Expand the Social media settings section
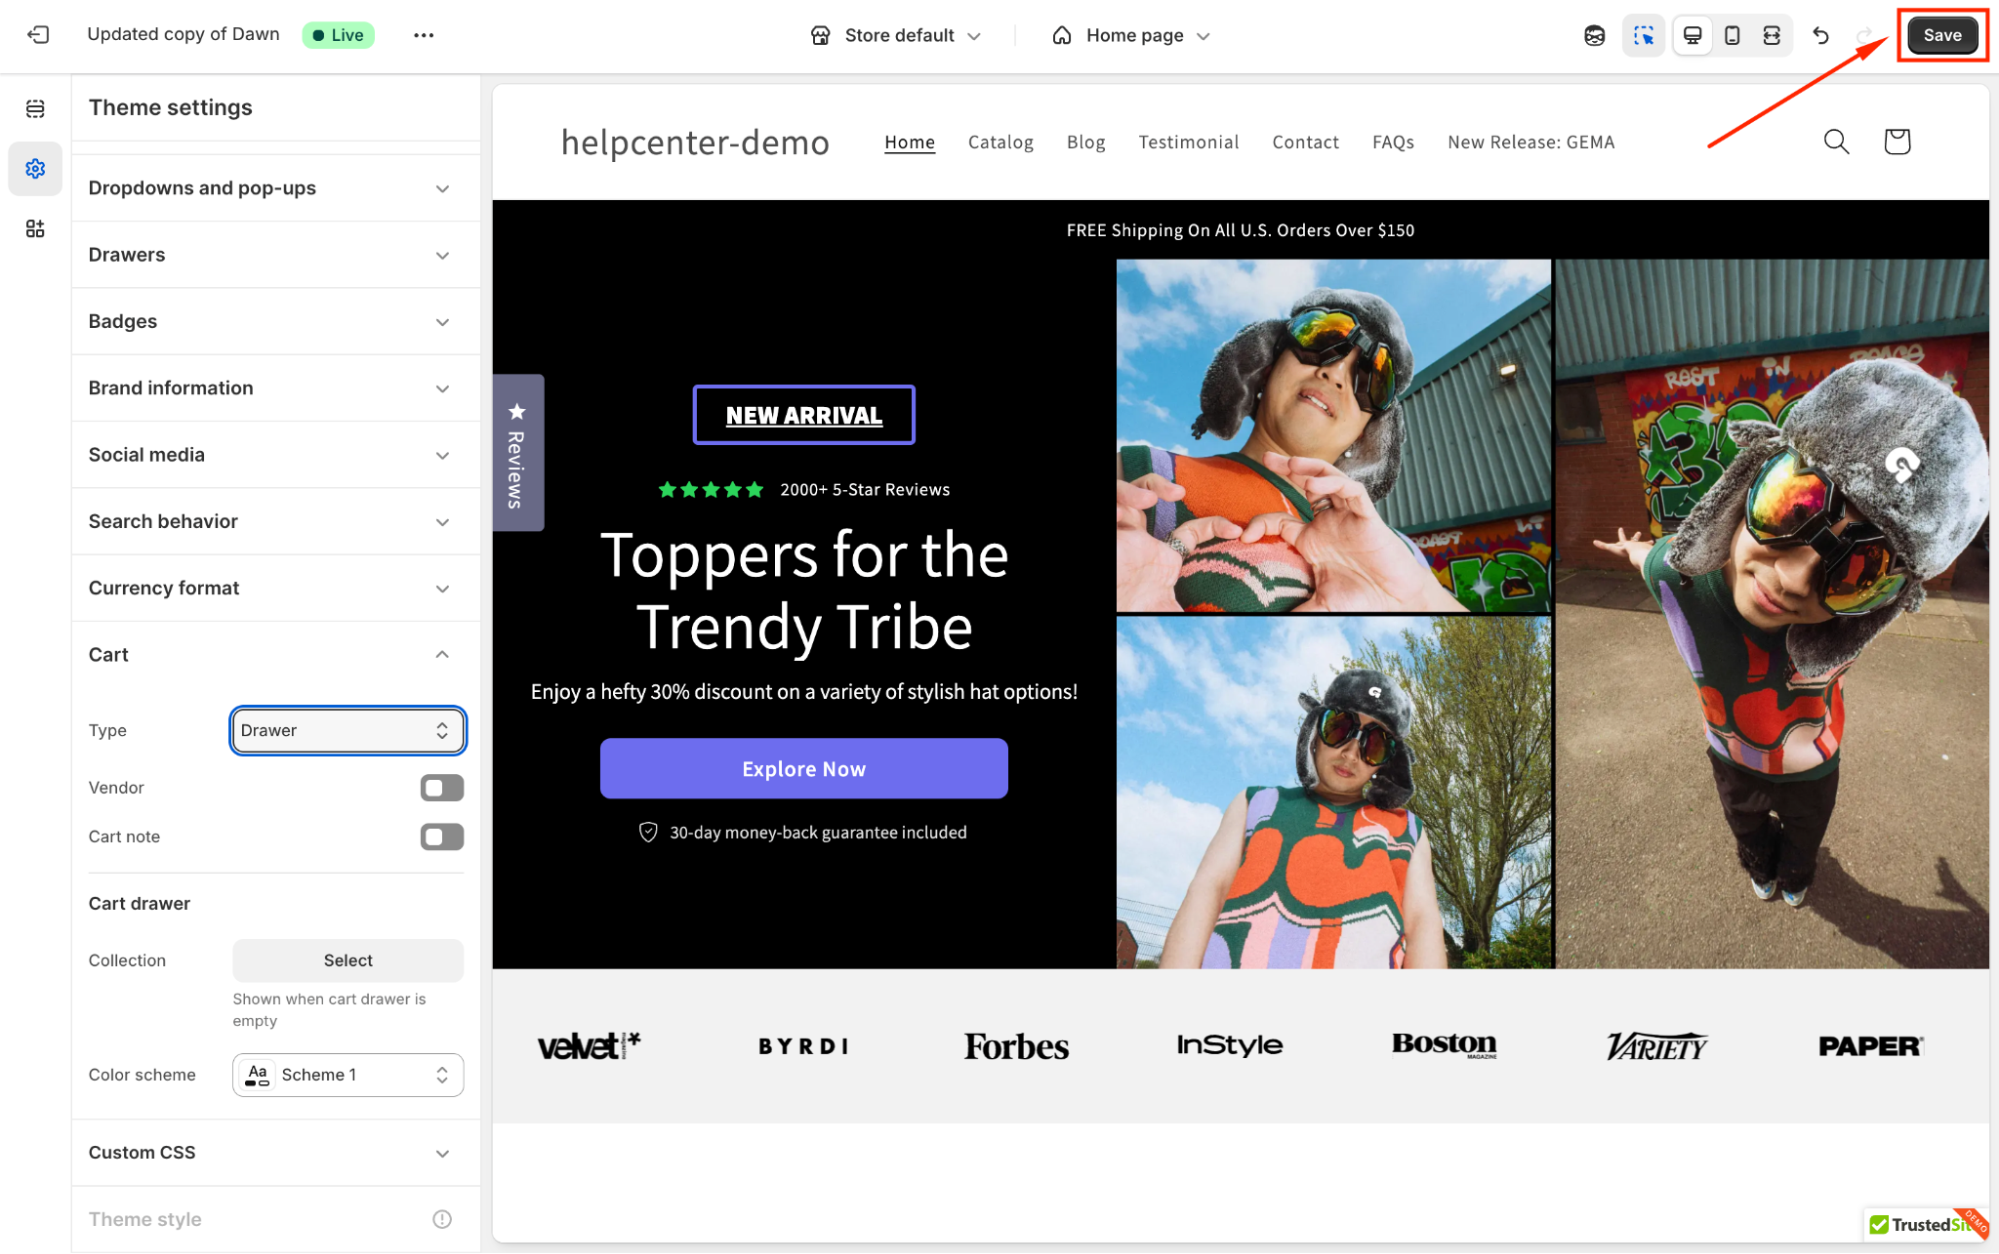Image resolution: width=1999 pixels, height=1254 pixels. [x=270, y=455]
